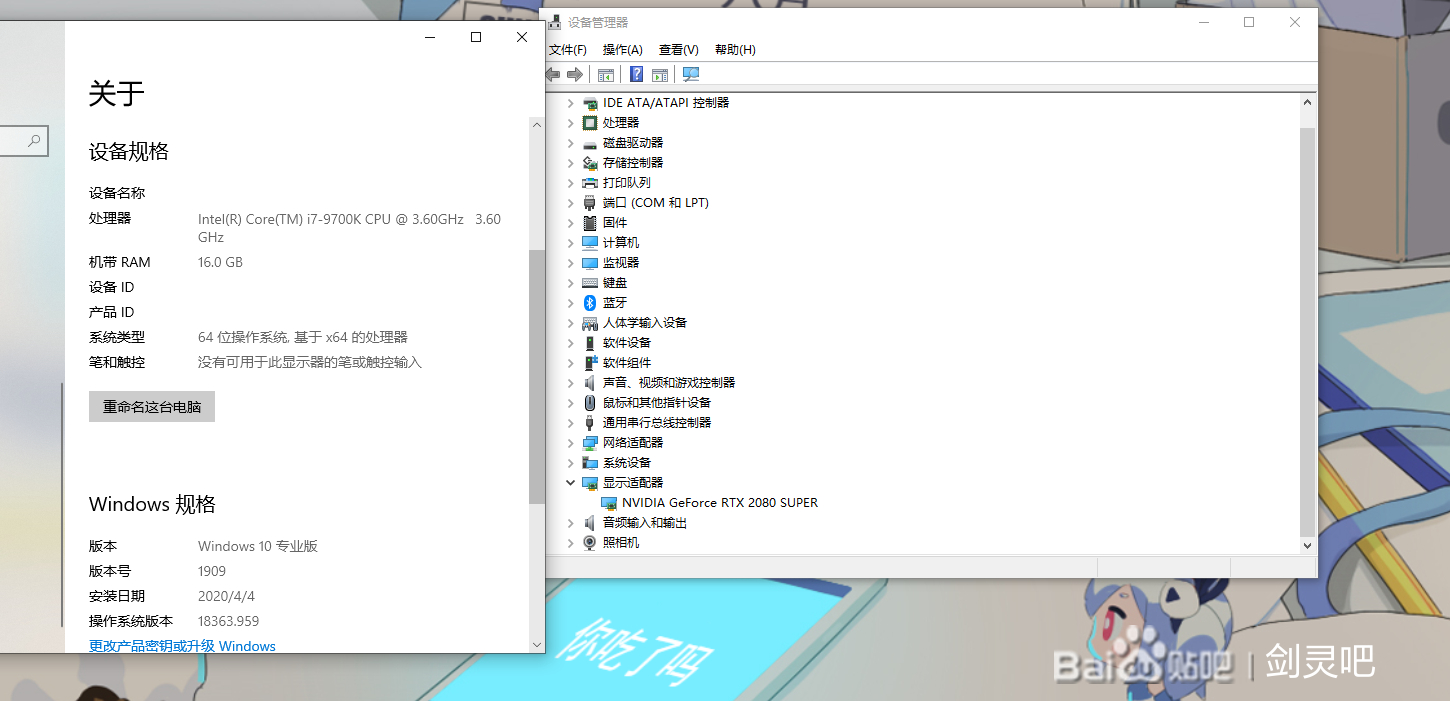1450x701 pixels.
Task: Expand the 软件组件 node
Action: [x=571, y=363]
